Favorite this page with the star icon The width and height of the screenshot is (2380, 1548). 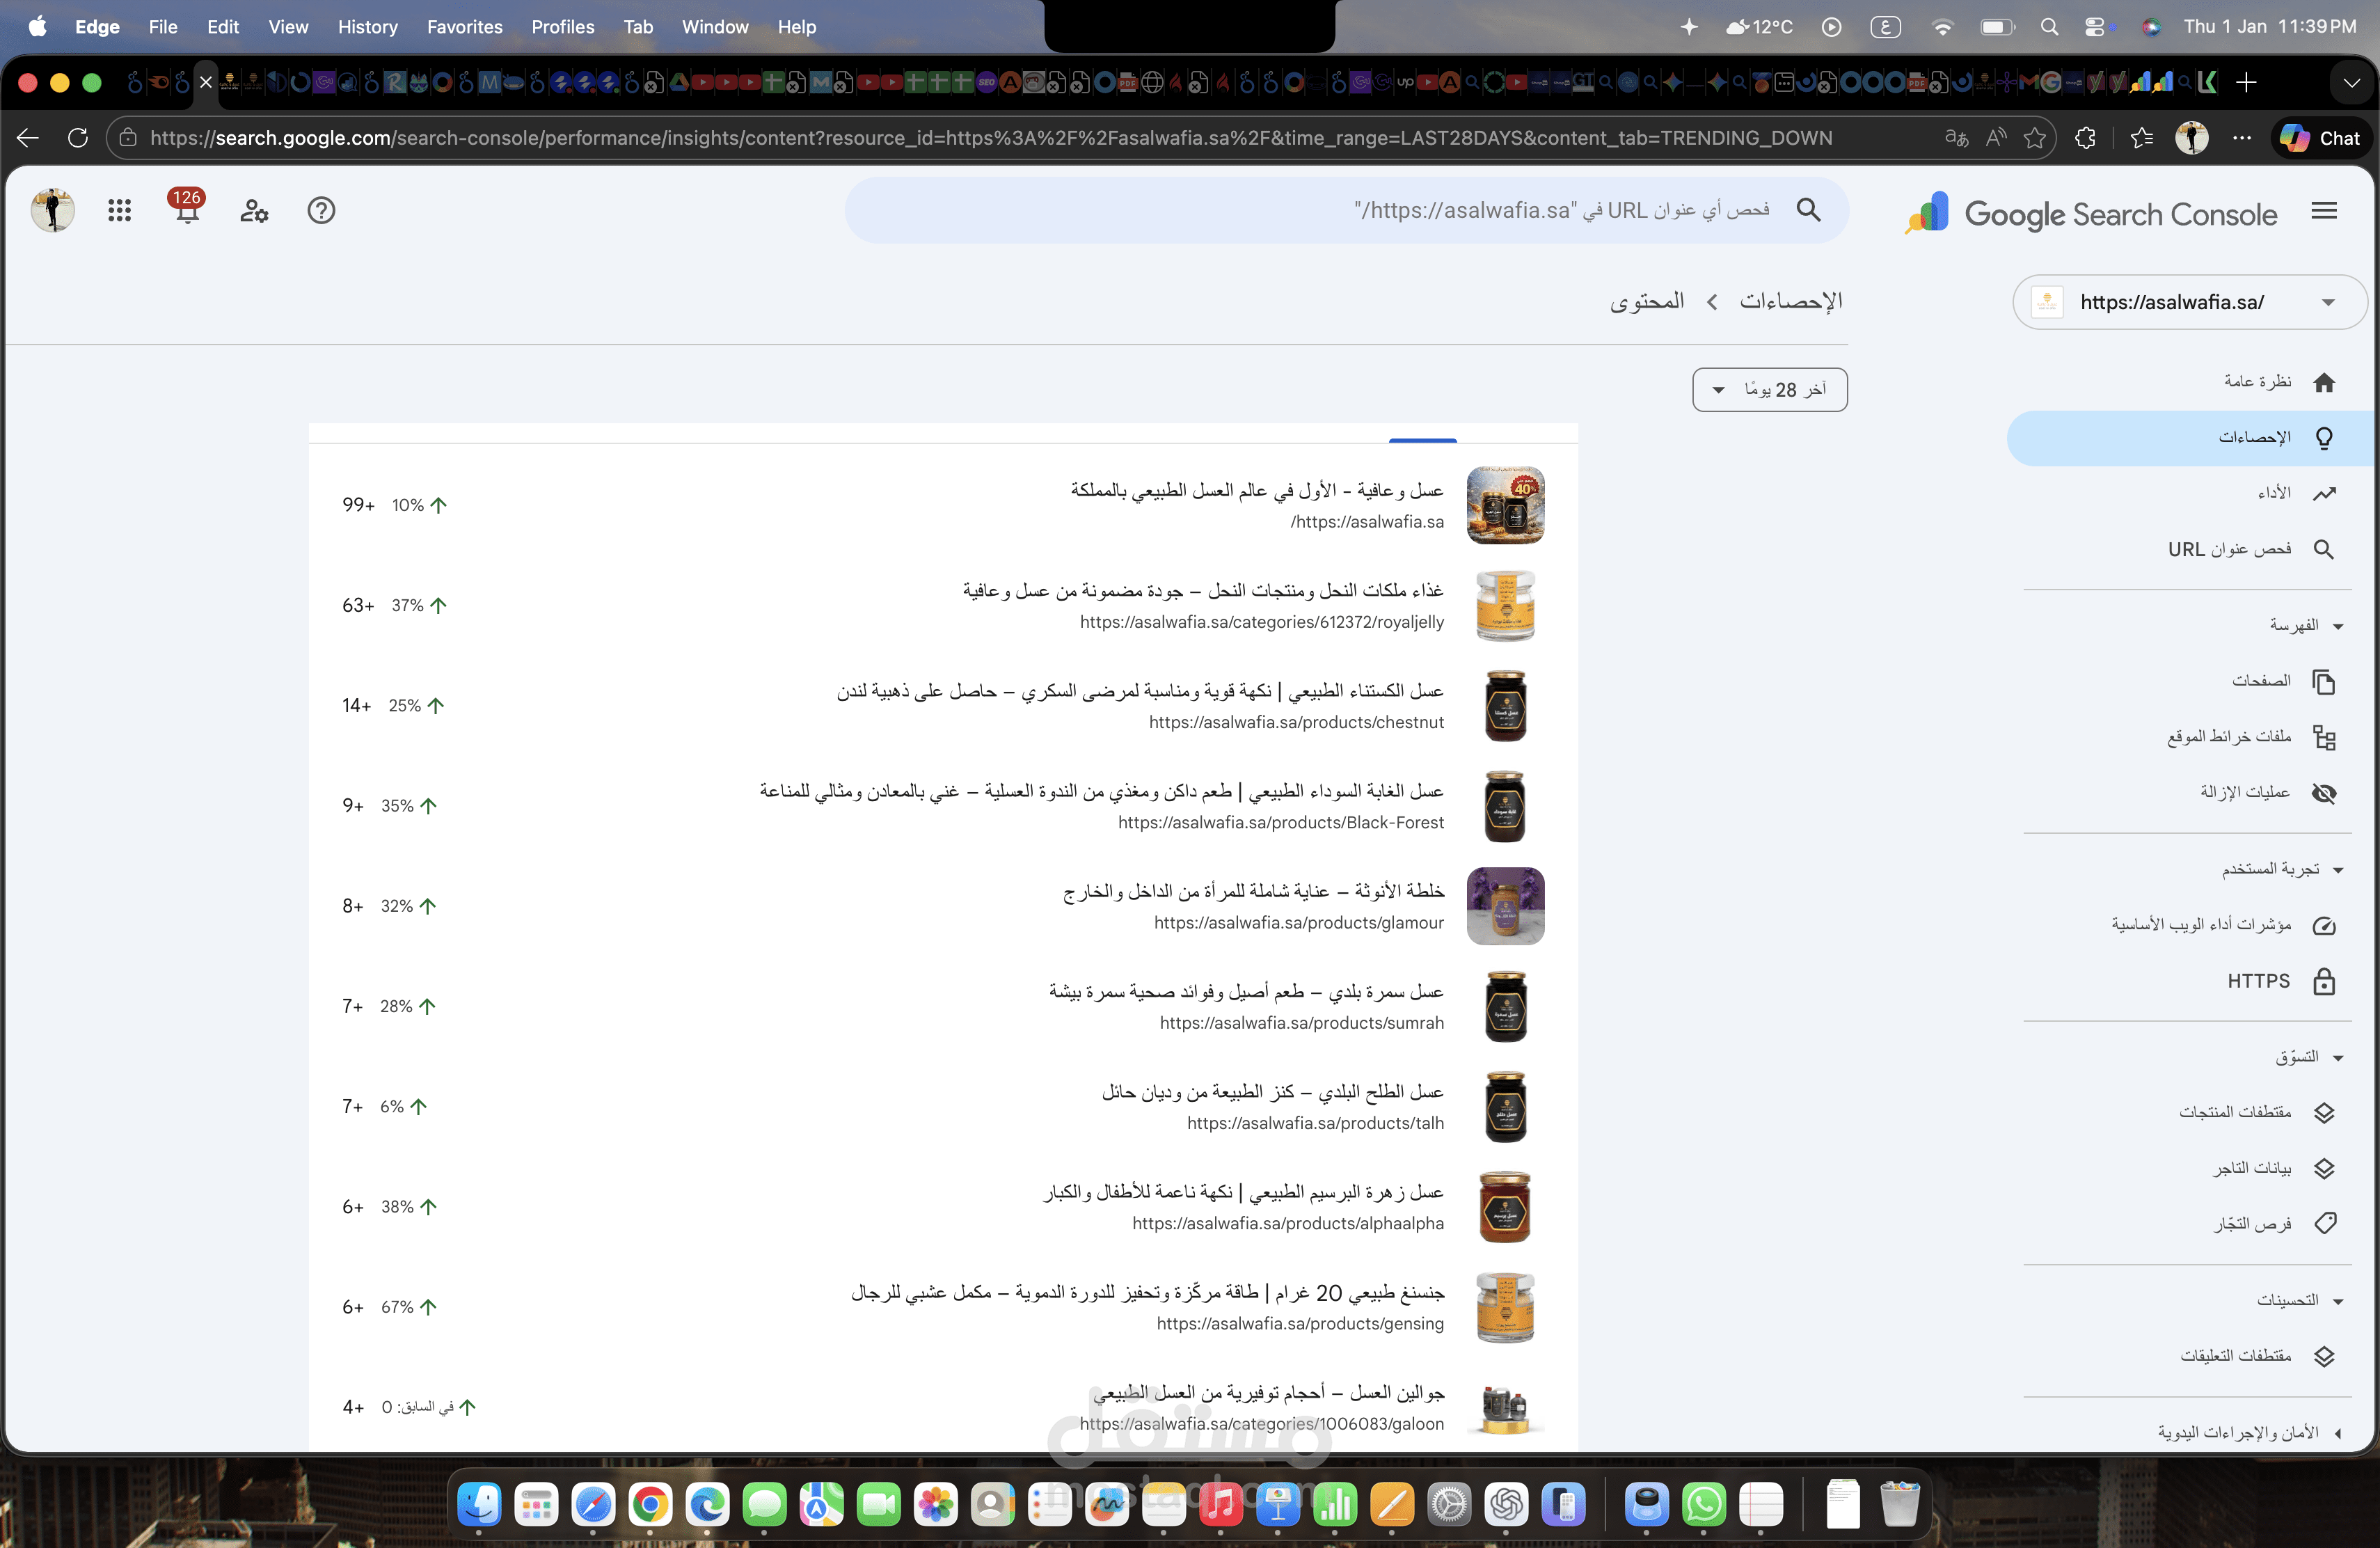(x=2034, y=138)
